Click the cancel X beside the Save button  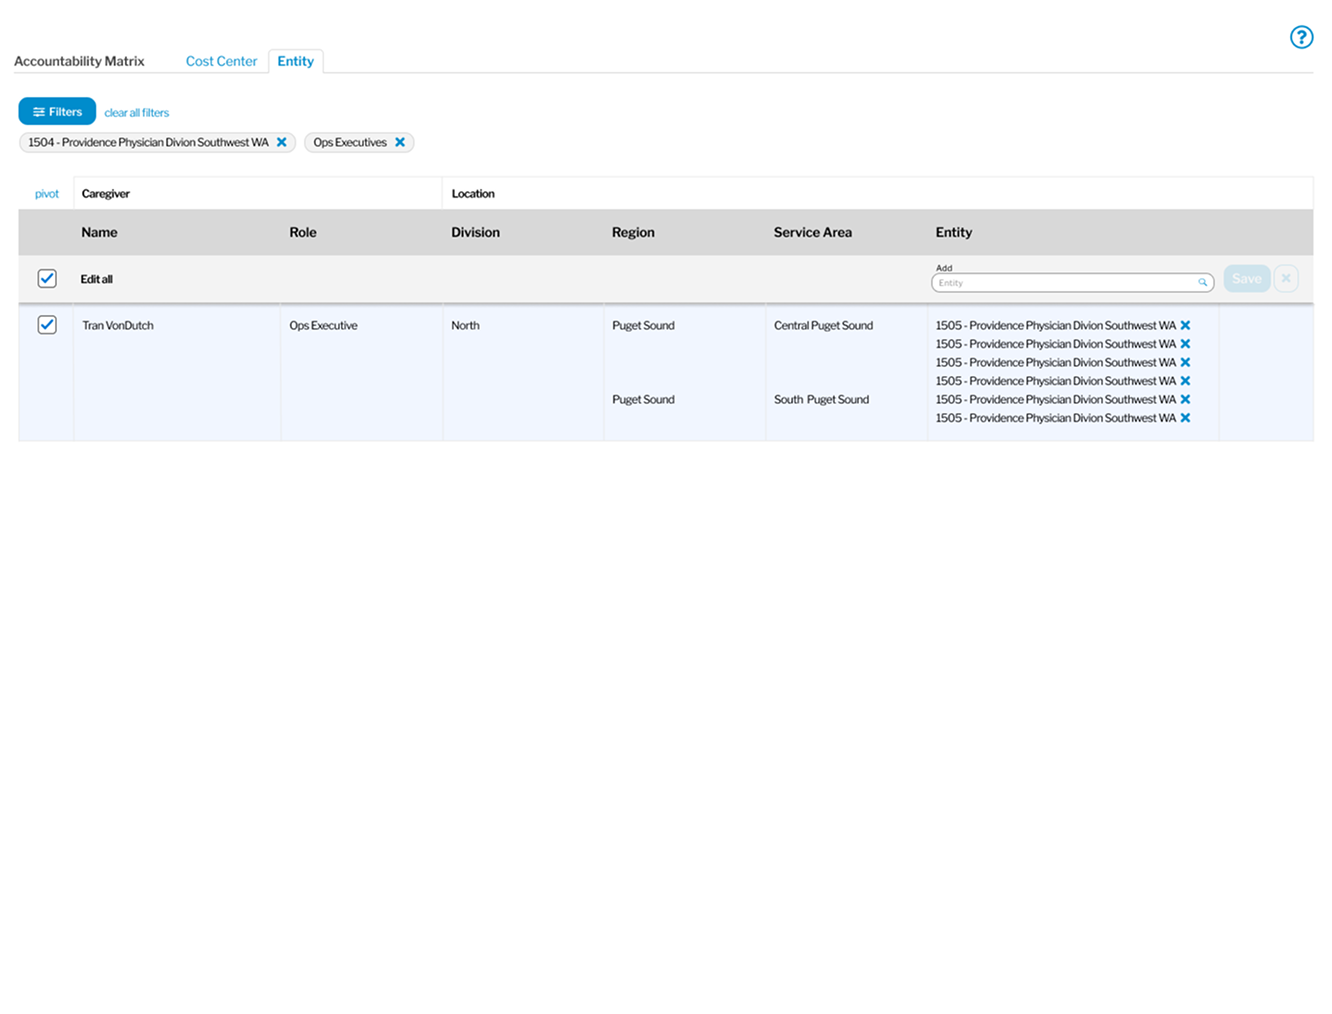tap(1286, 279)
